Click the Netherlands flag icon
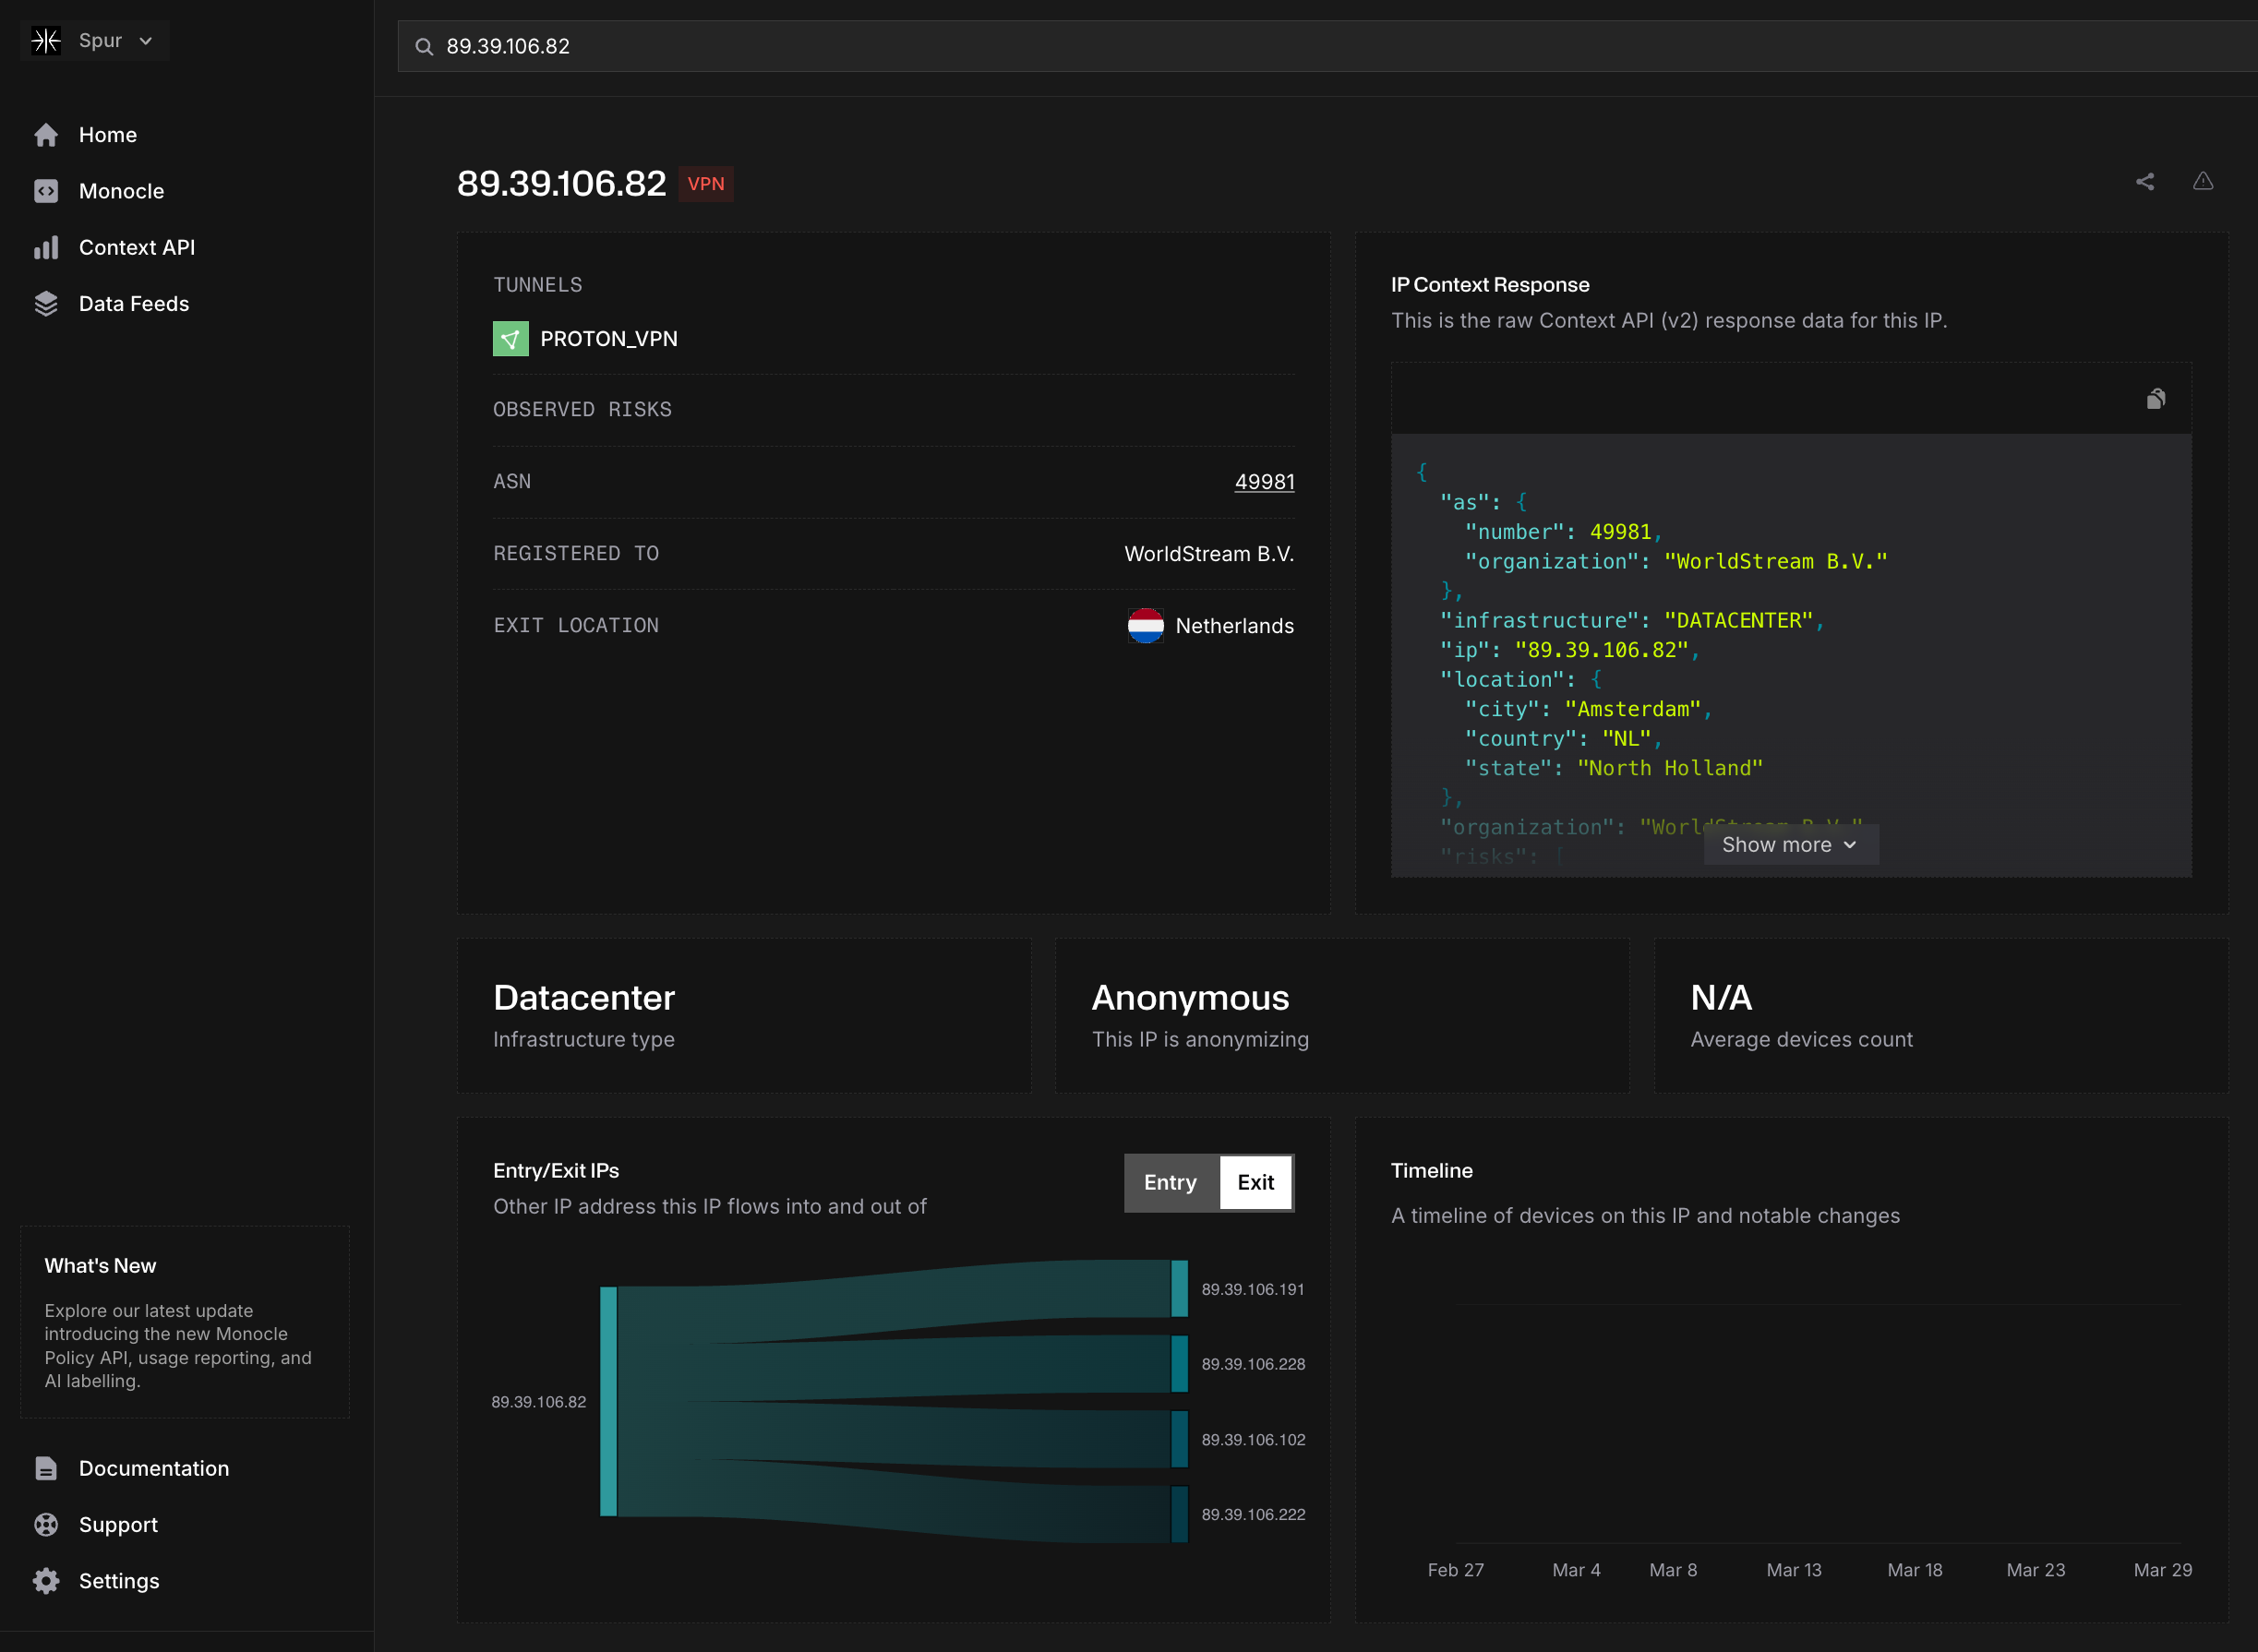The height and width of the screenshot is (1652, 2258). click(x=1145, y=626)
